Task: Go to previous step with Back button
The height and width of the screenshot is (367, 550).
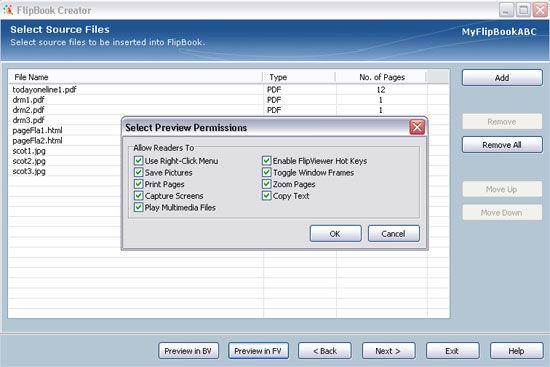Action: pos(325,351)
